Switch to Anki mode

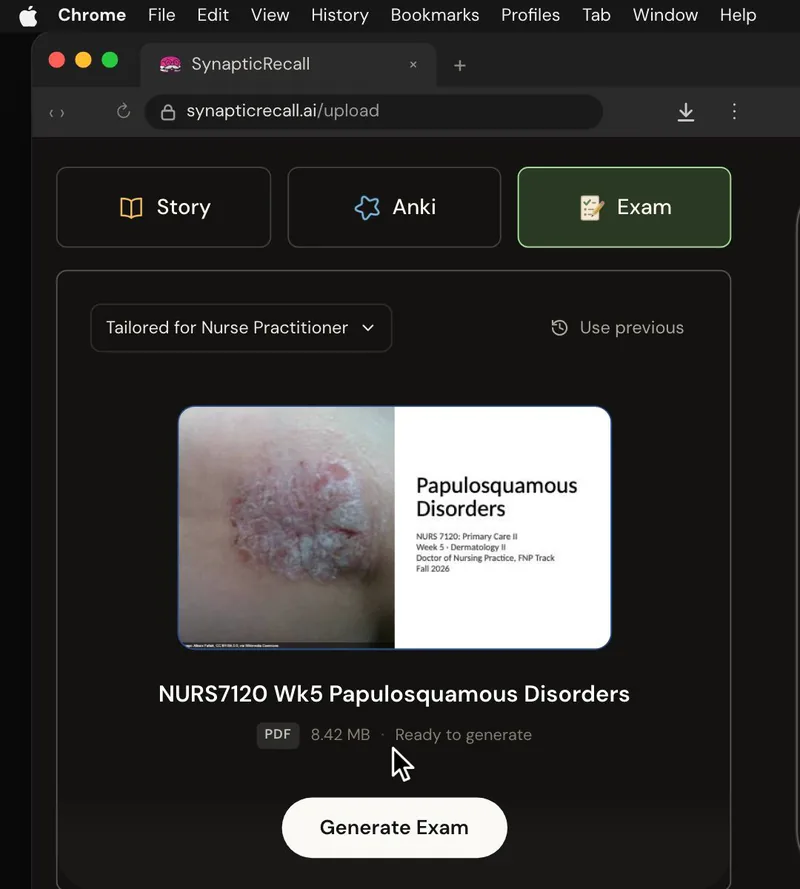coord(394,208)
